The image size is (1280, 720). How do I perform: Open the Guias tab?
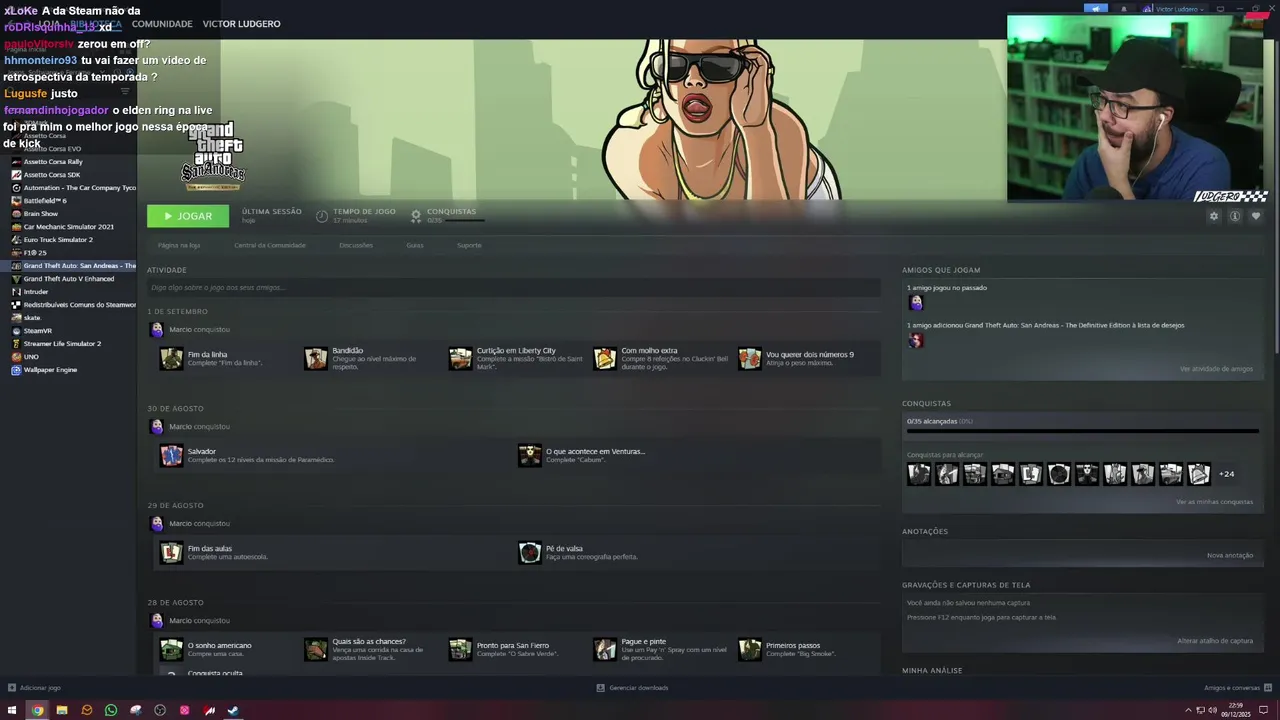415,245
